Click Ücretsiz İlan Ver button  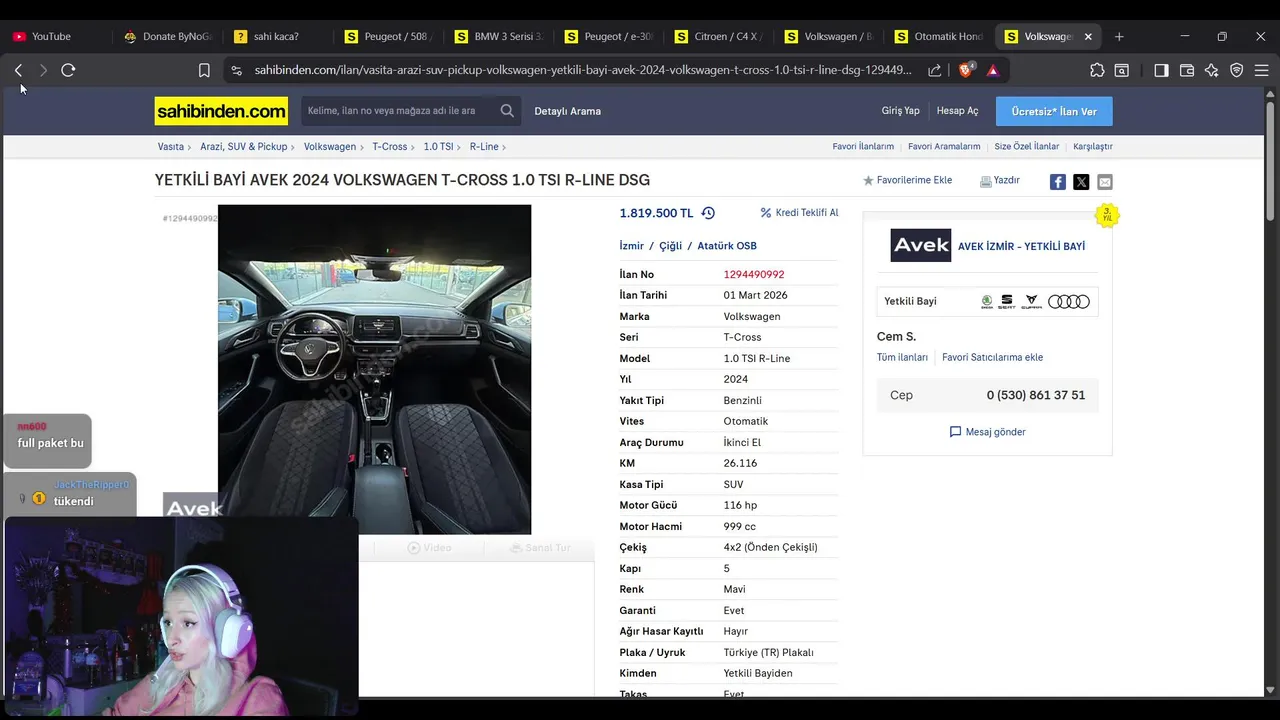point(1054,111)
